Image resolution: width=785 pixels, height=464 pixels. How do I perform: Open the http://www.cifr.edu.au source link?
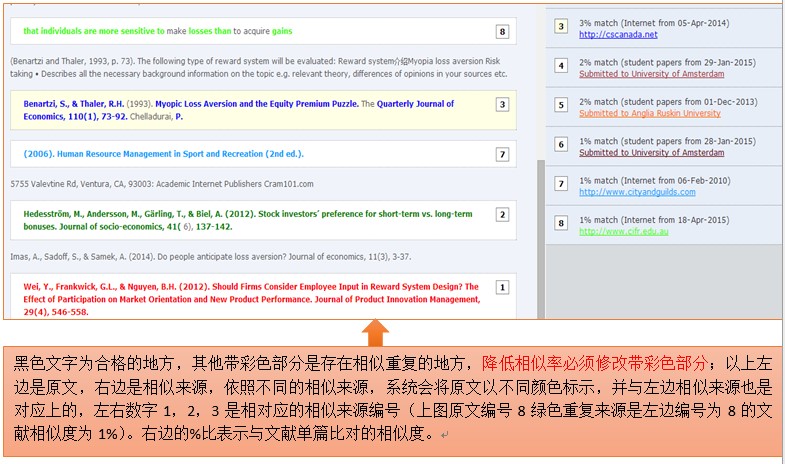[x=624, y=232]
